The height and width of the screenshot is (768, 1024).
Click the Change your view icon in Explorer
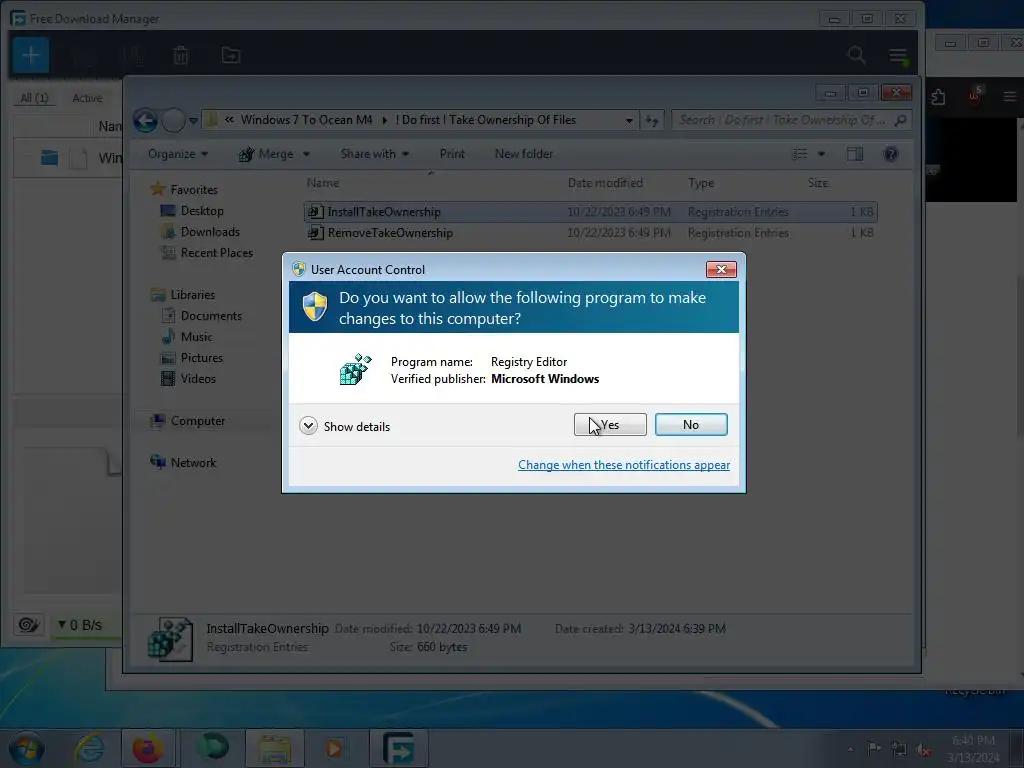(x=800, y=154)
